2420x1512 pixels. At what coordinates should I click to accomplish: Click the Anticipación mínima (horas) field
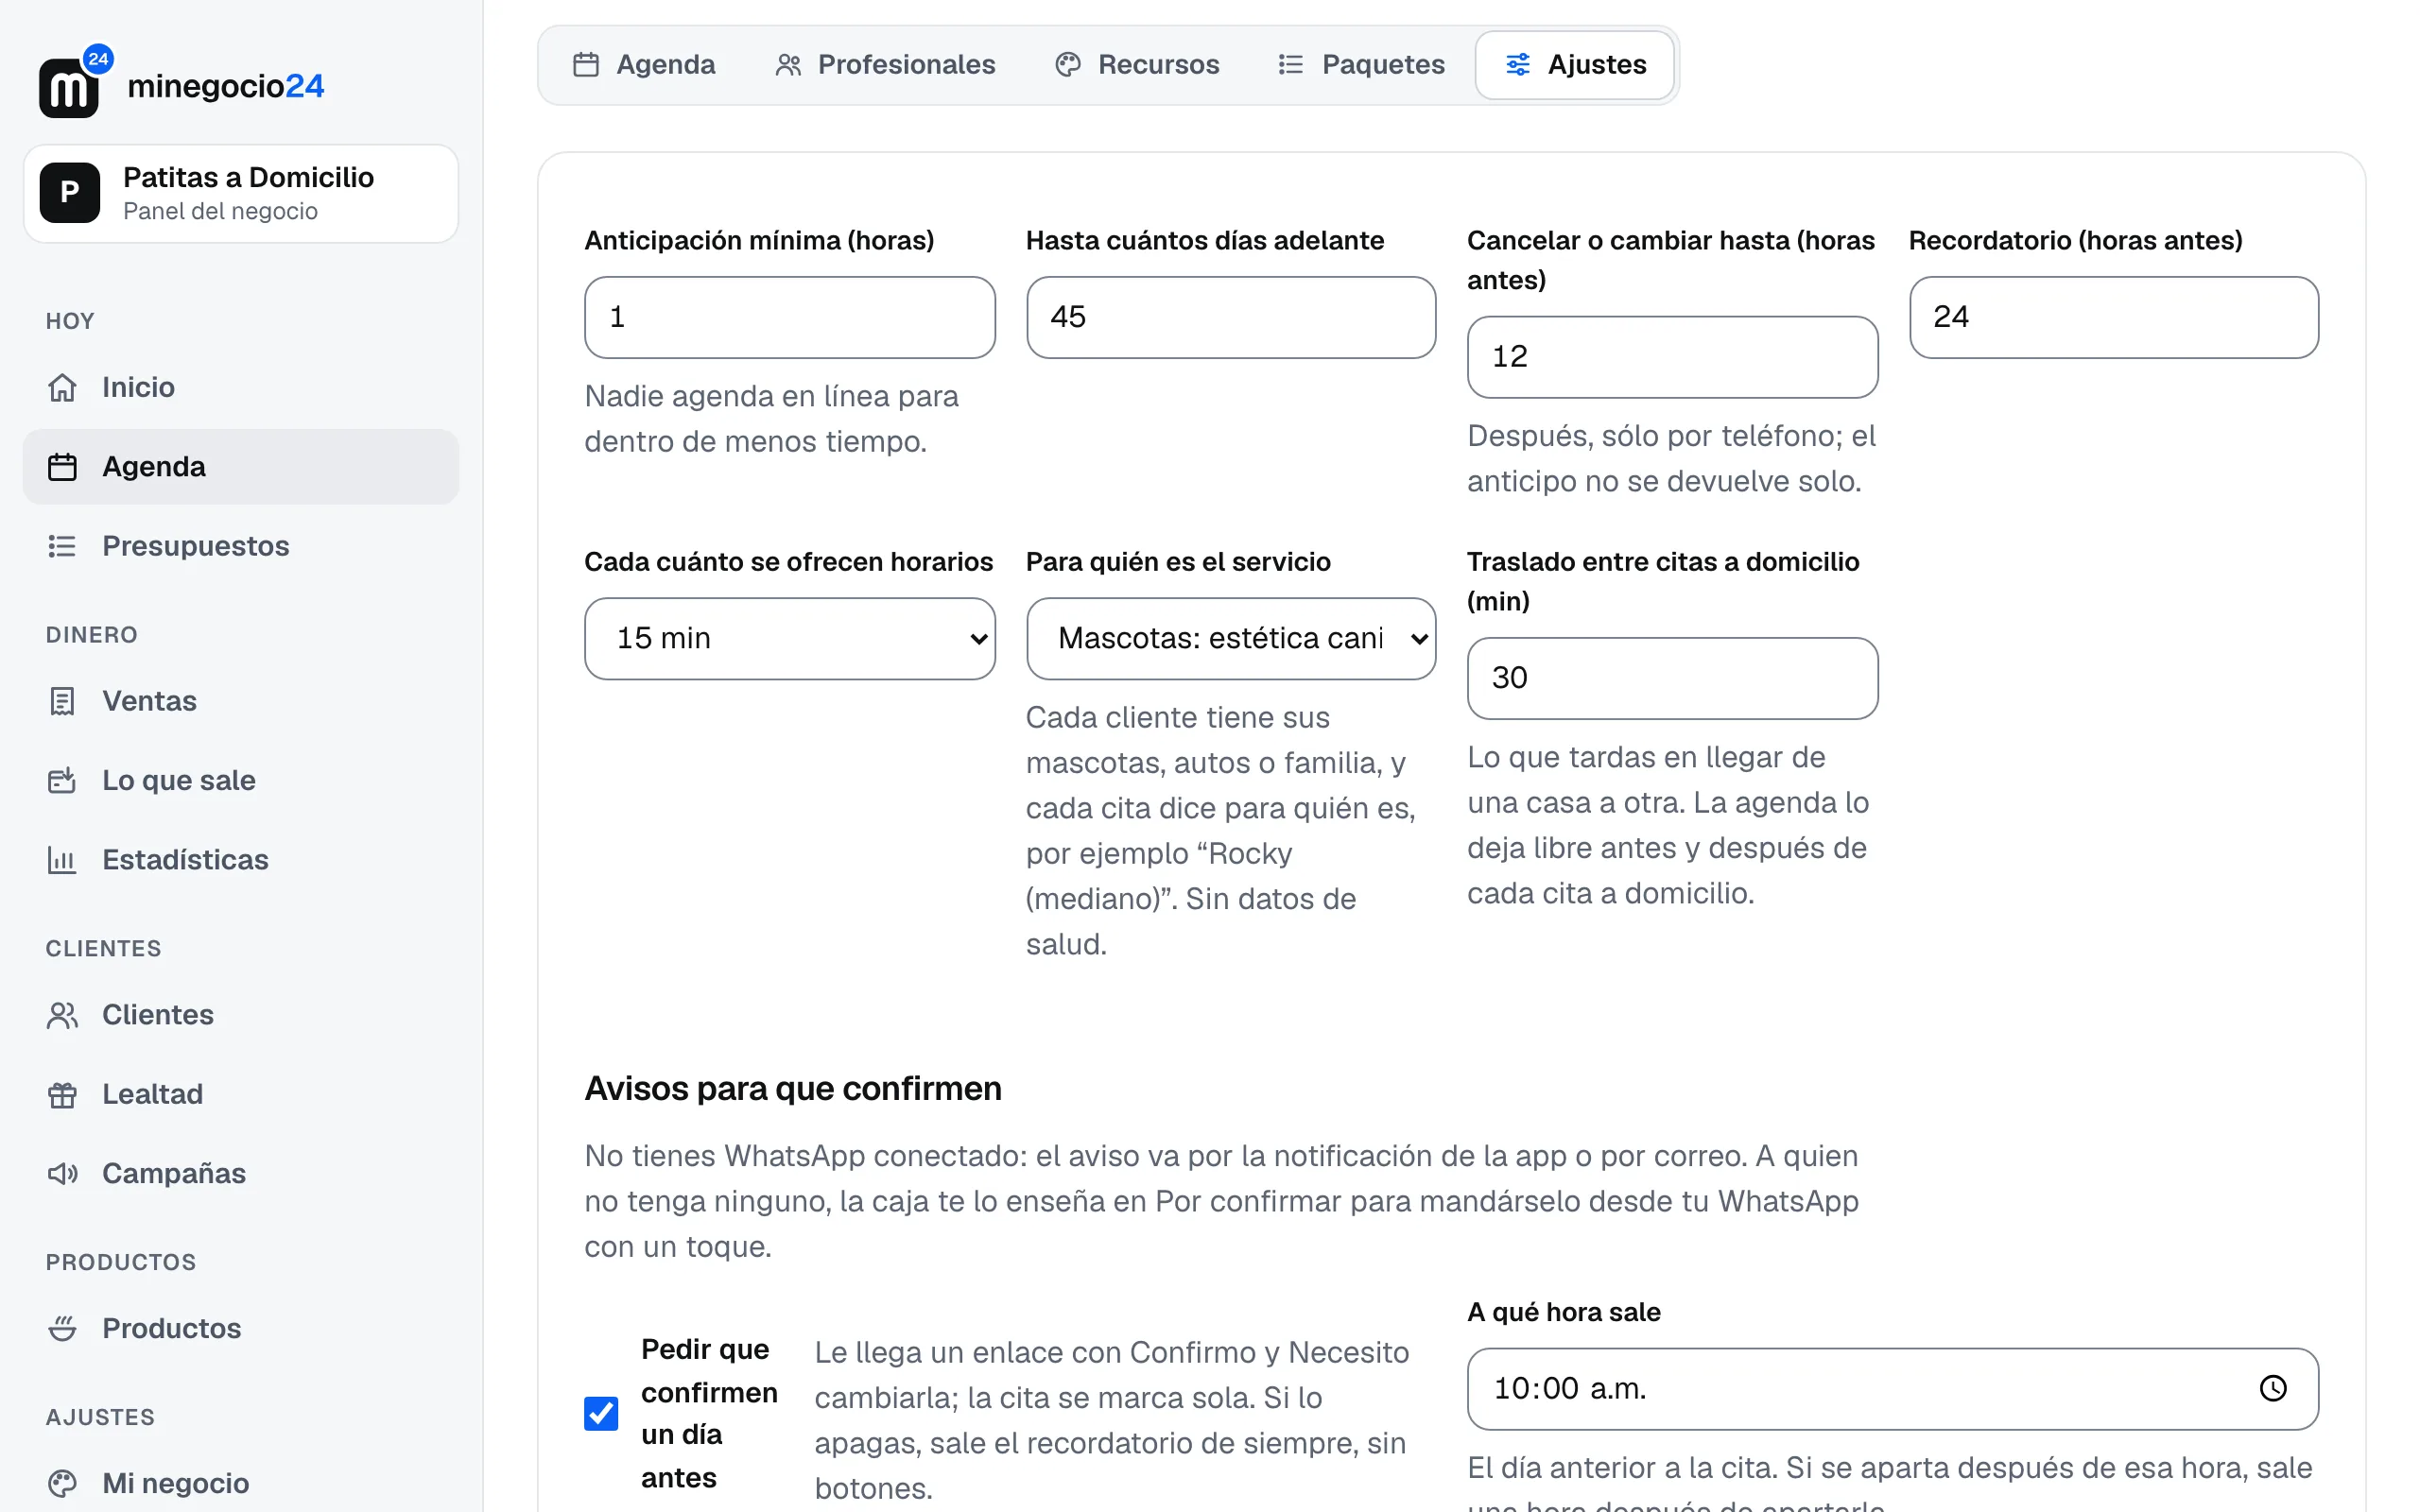click(x=789, y=317)
